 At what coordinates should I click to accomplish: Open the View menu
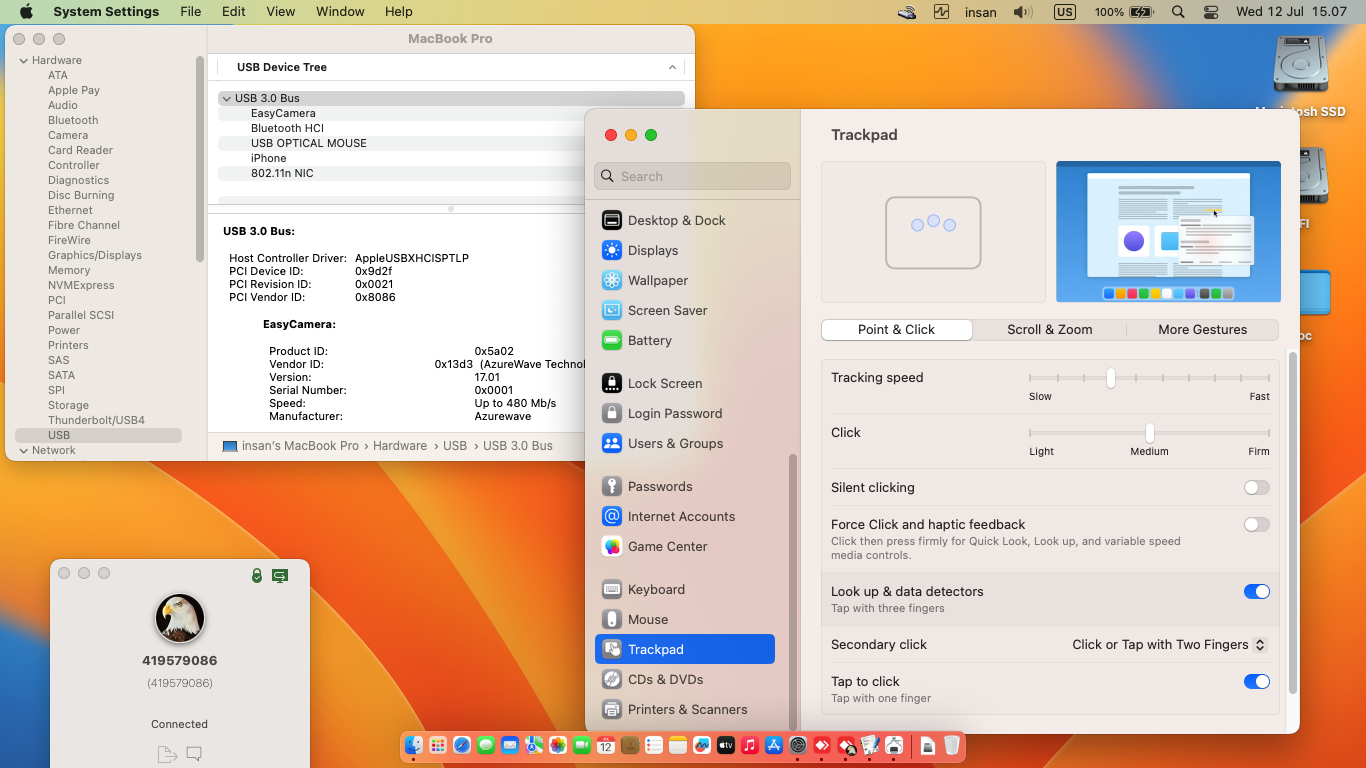(281, 12)
